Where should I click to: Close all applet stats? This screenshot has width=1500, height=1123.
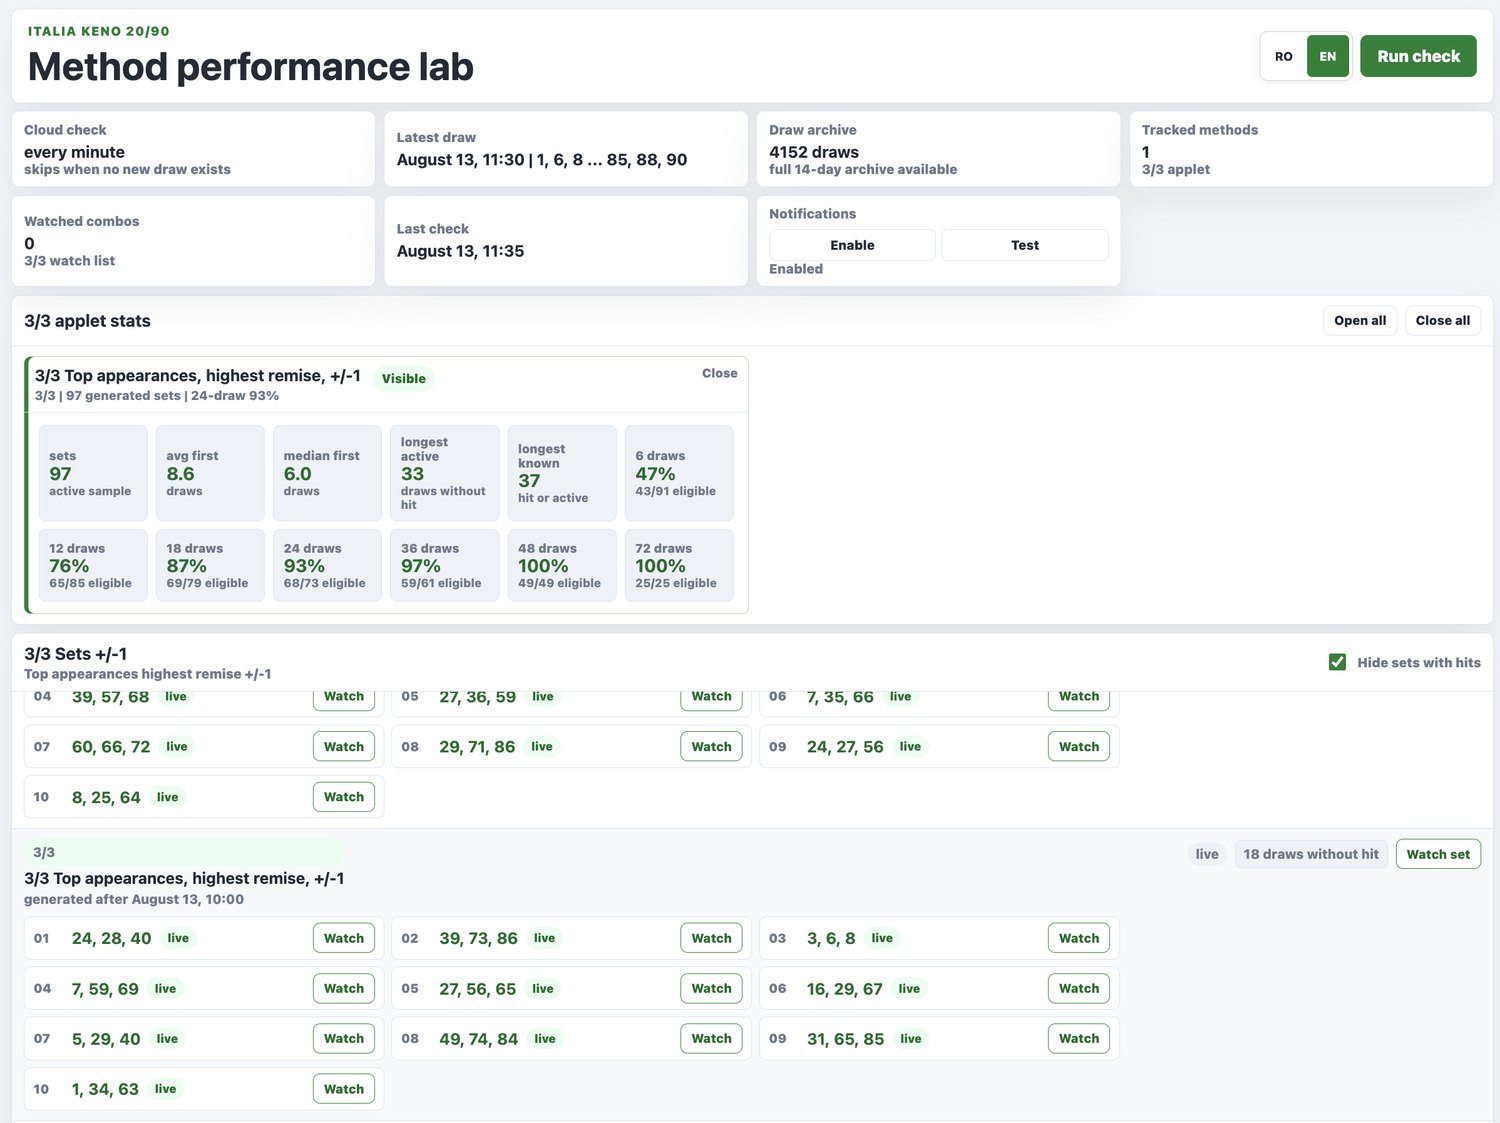point(1442,320)
